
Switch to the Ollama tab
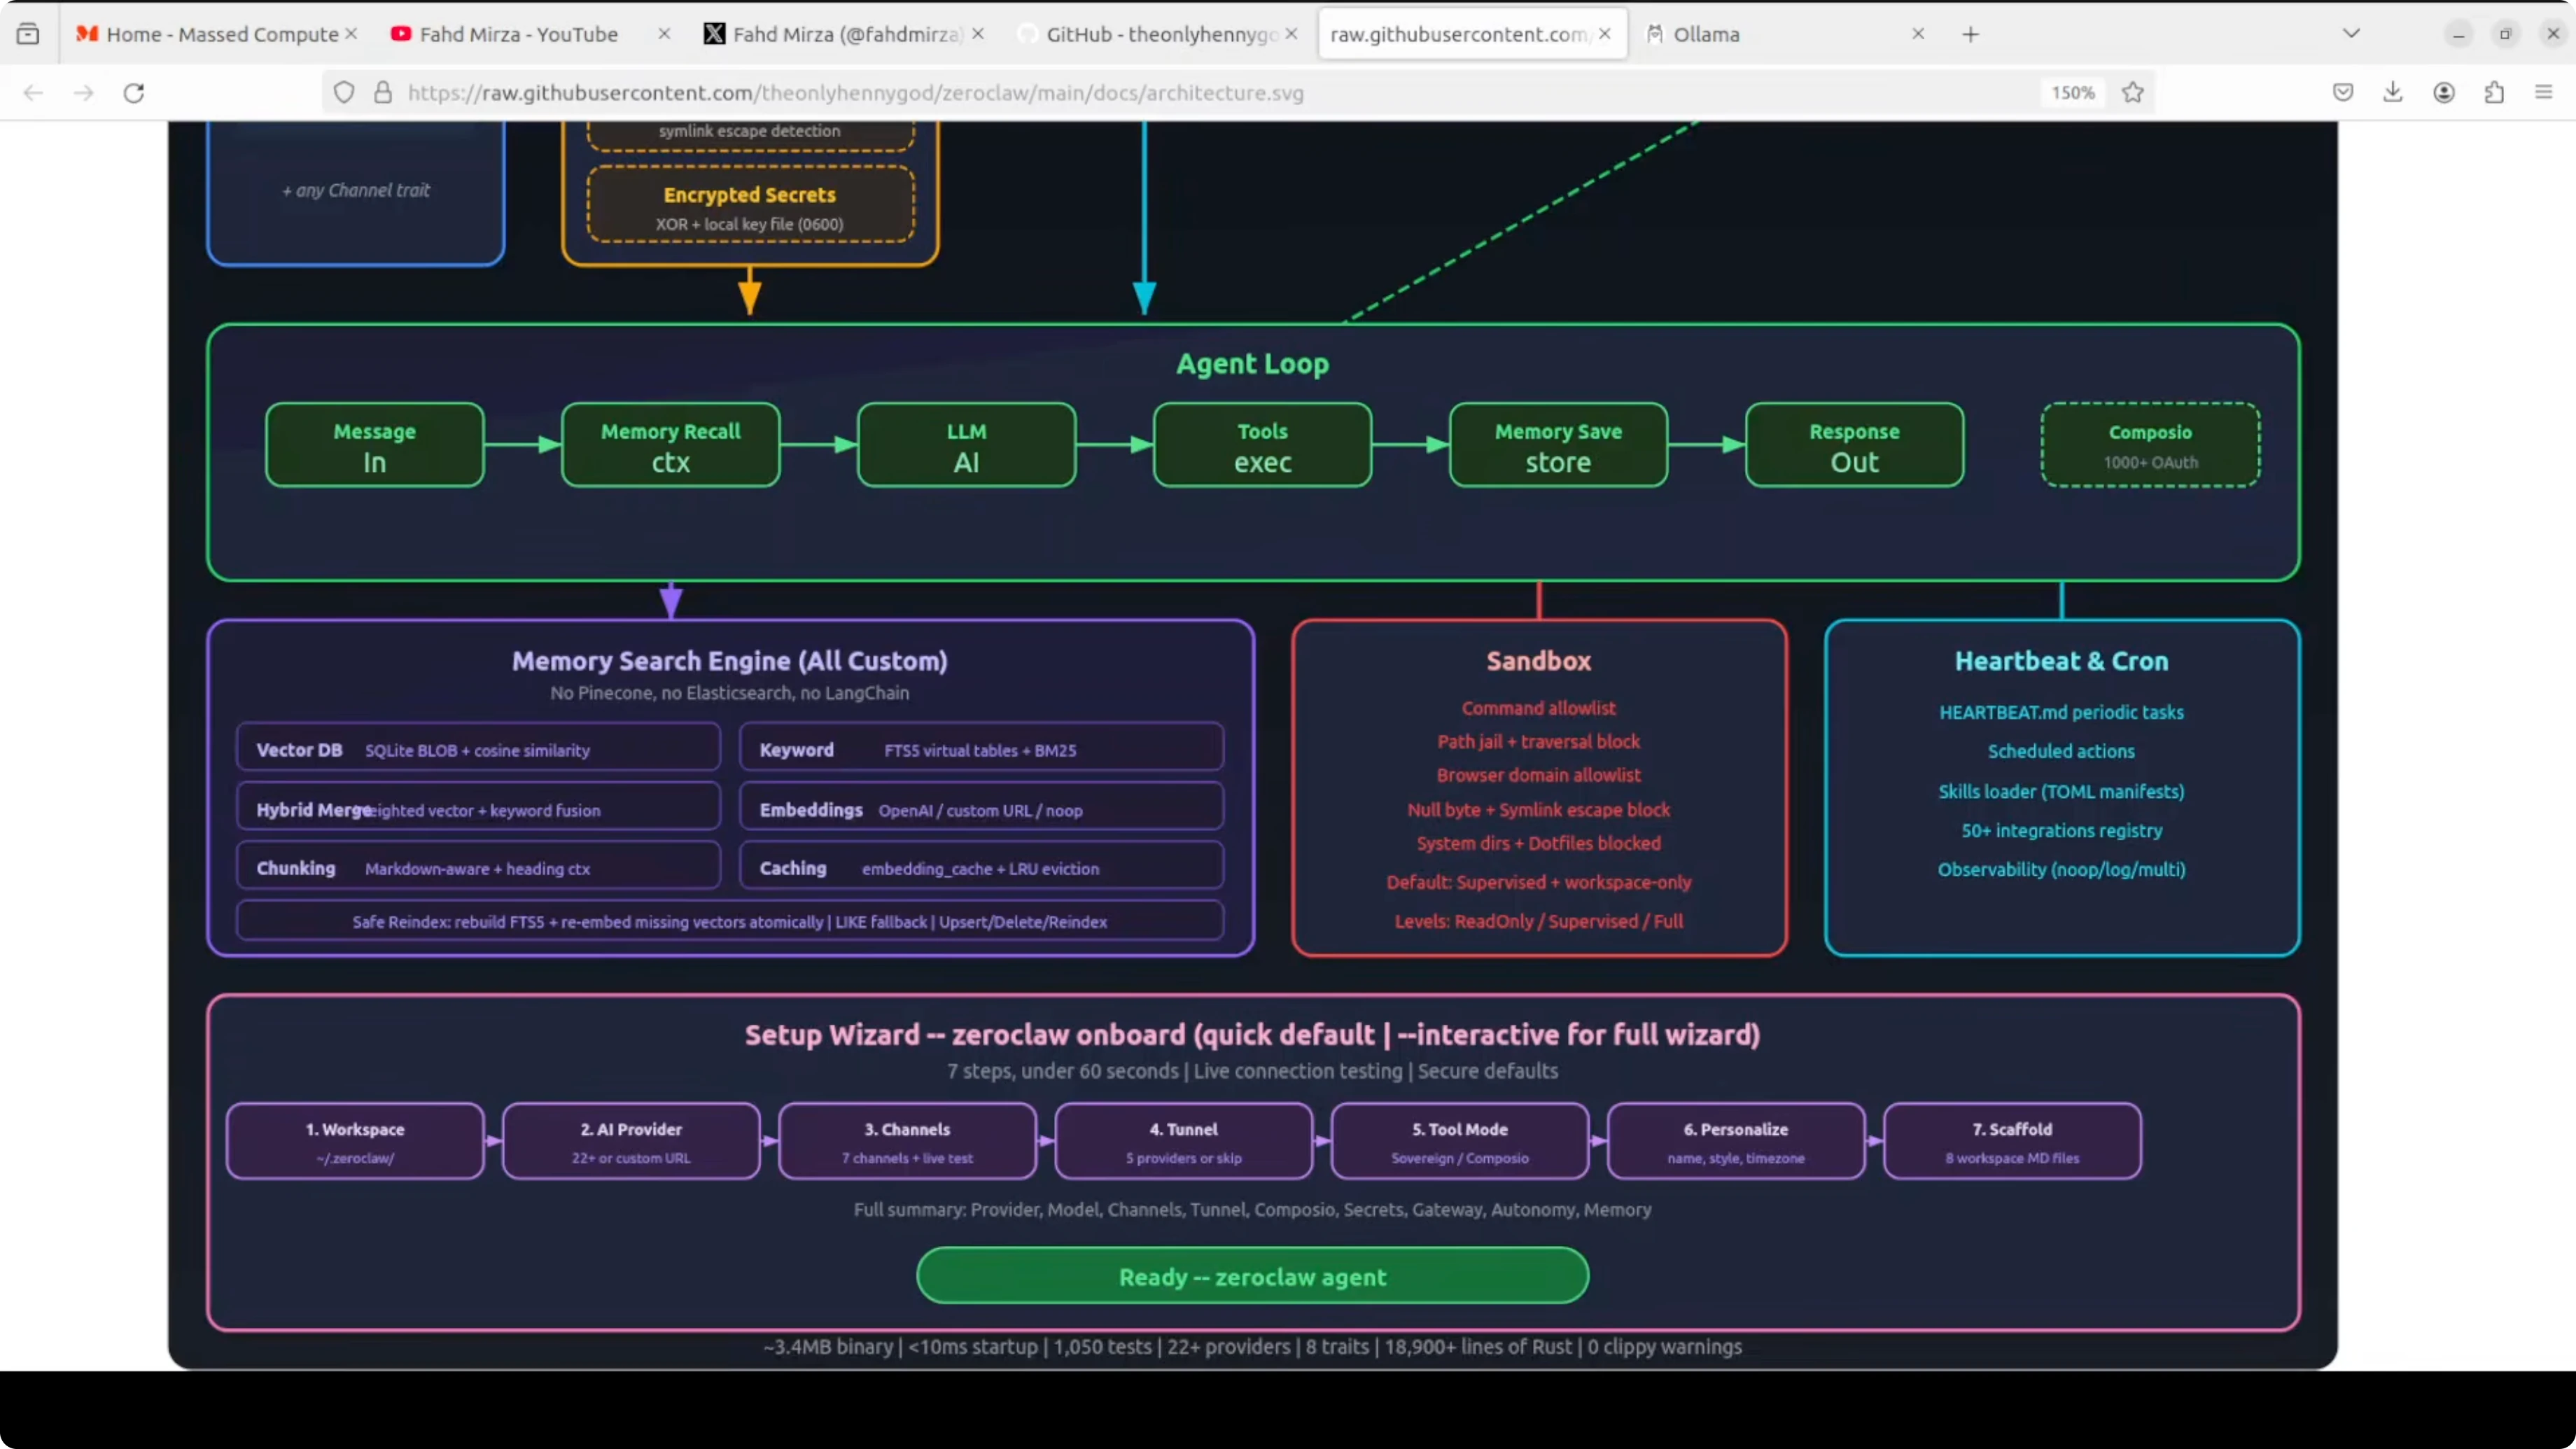(1706, 34)
